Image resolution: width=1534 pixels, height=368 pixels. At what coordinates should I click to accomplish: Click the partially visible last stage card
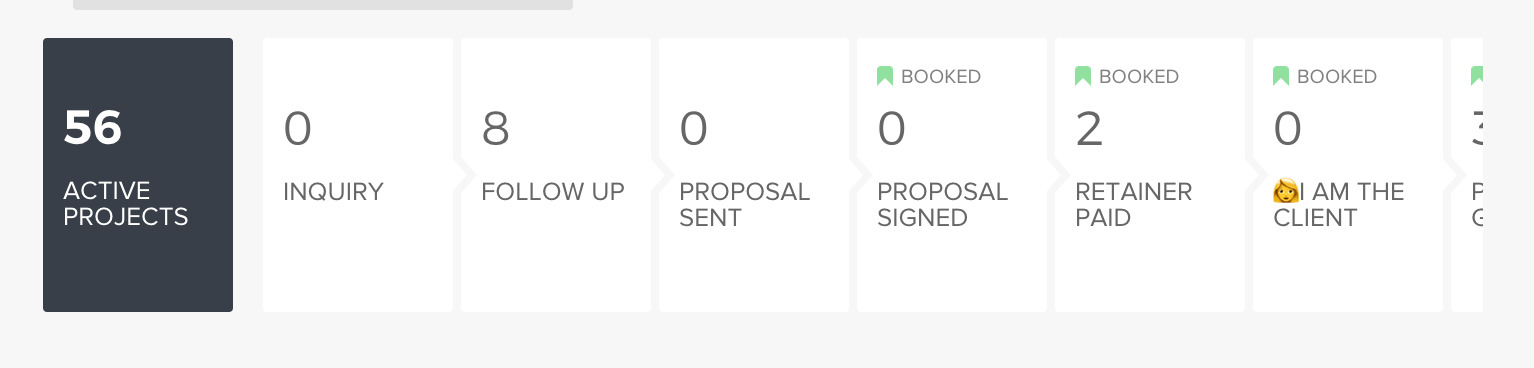click(1467, 175)
